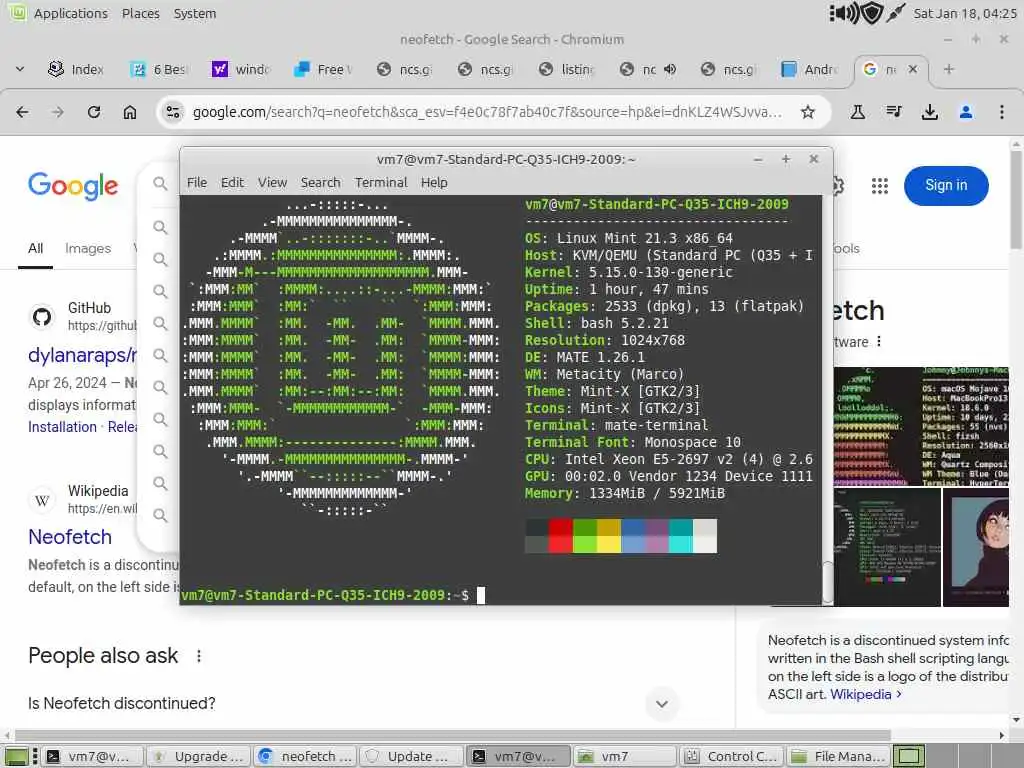This screenshot has width=1024, height=768.
Task: Select the All search filter
Action: click(x=35, y=248)
